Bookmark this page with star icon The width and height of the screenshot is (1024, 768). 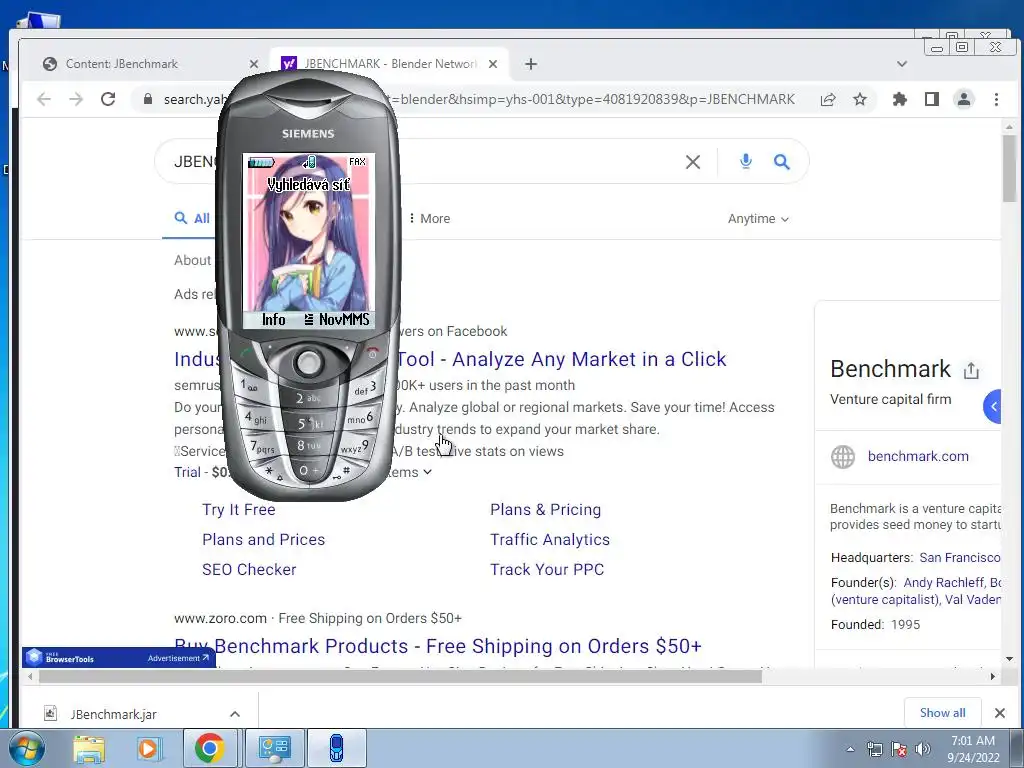(860, 99)
